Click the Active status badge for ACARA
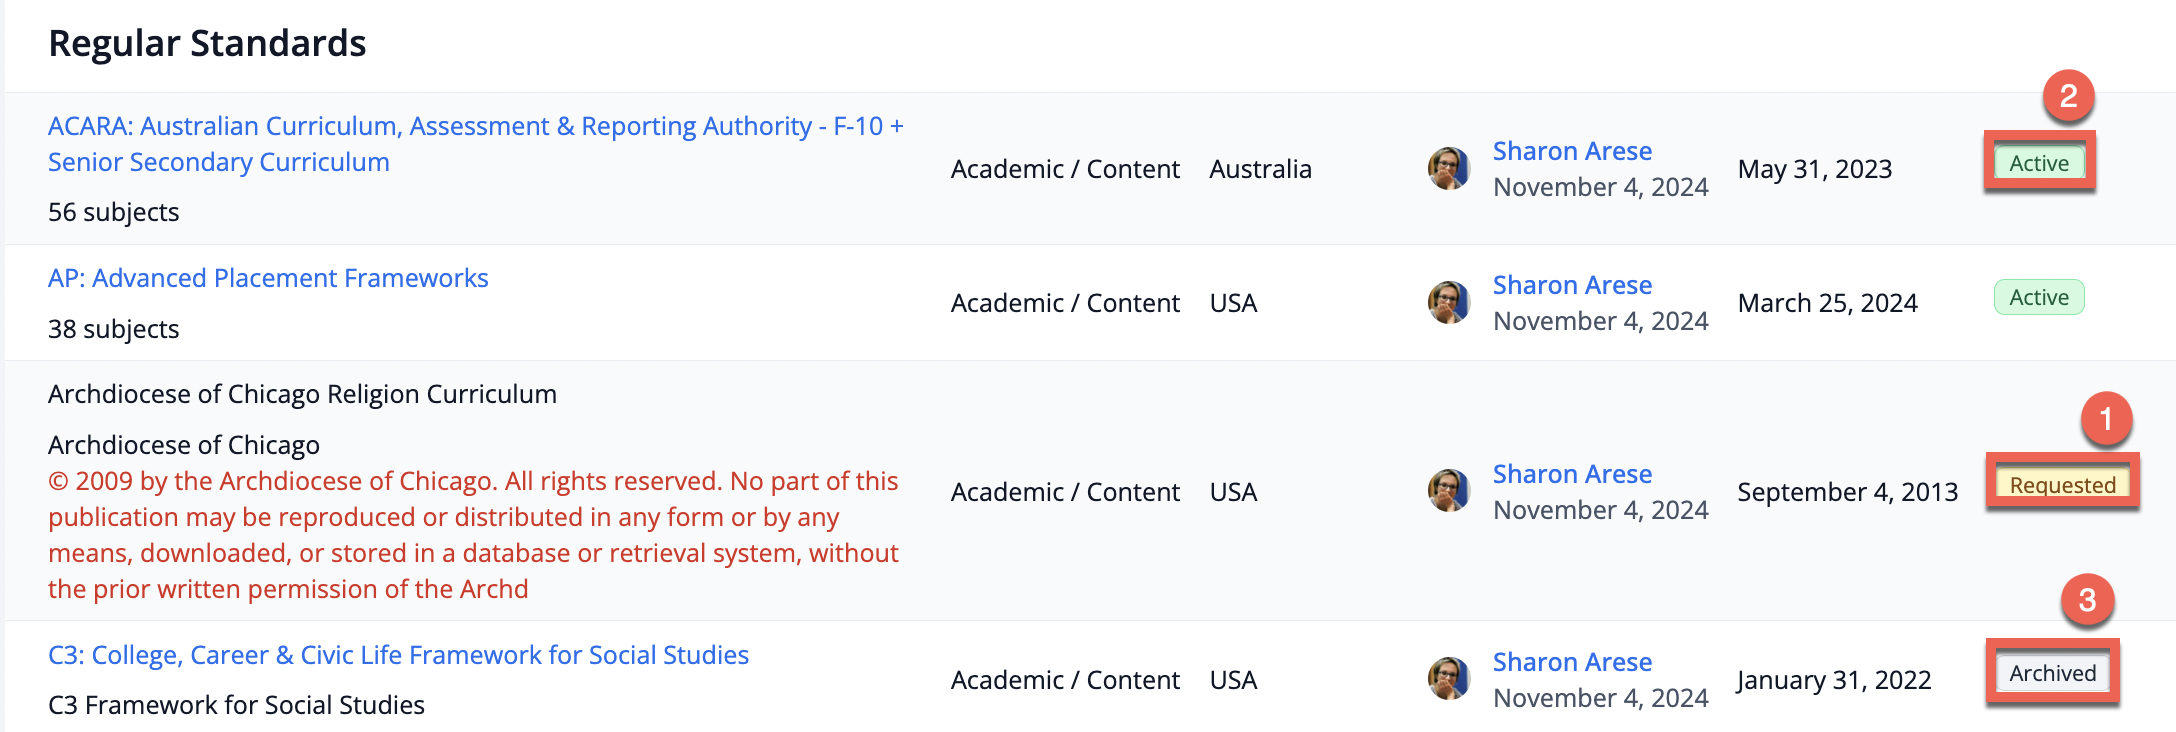The image size is (2176, 732). (2039, 163)
